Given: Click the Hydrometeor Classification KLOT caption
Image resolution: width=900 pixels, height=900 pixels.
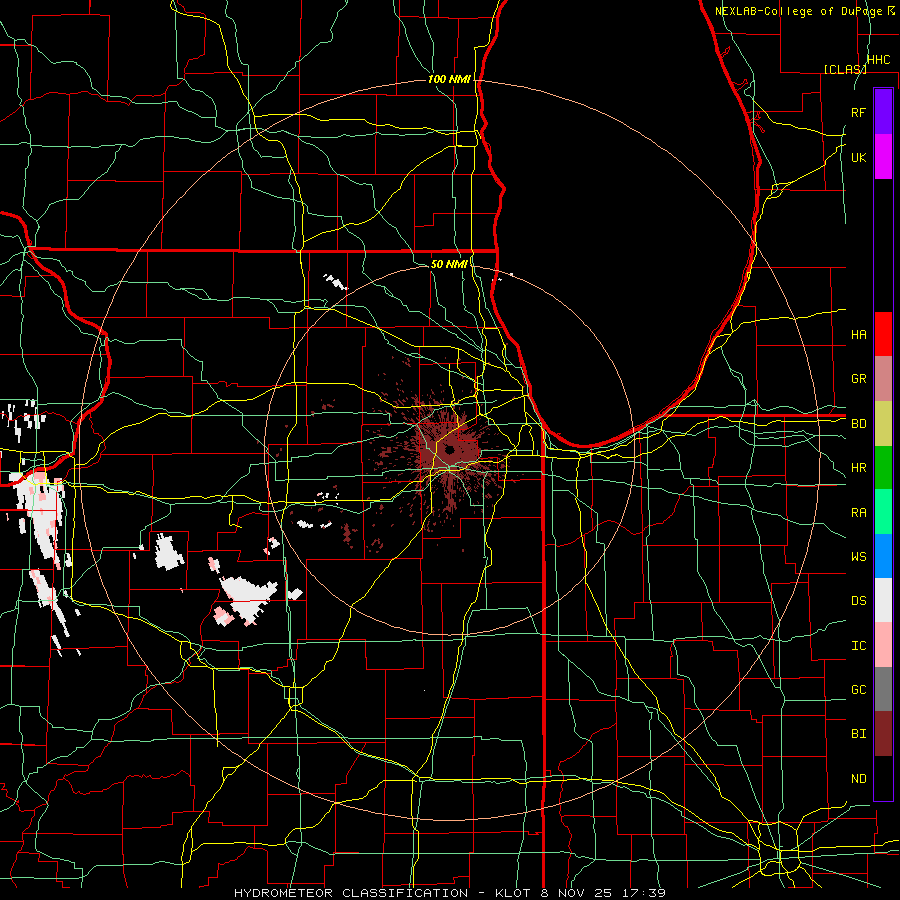Looking at the screenshot, I should pos(450,893).
